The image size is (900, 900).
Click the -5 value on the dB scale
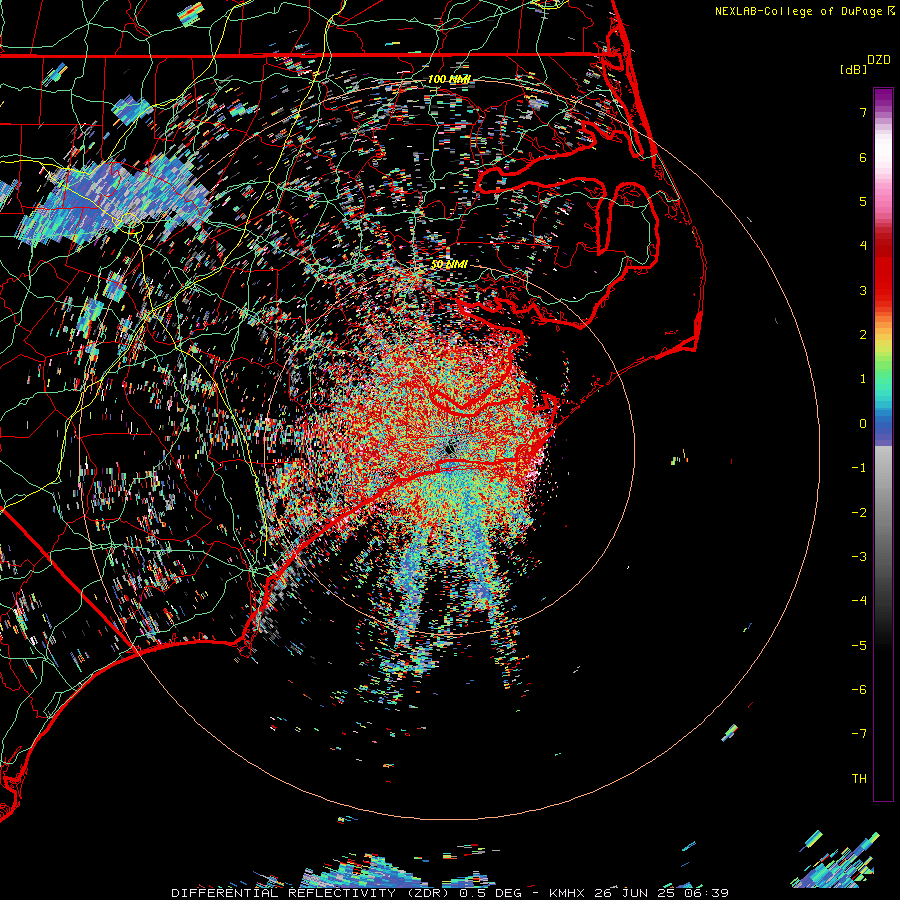click(x=859, y=646)
